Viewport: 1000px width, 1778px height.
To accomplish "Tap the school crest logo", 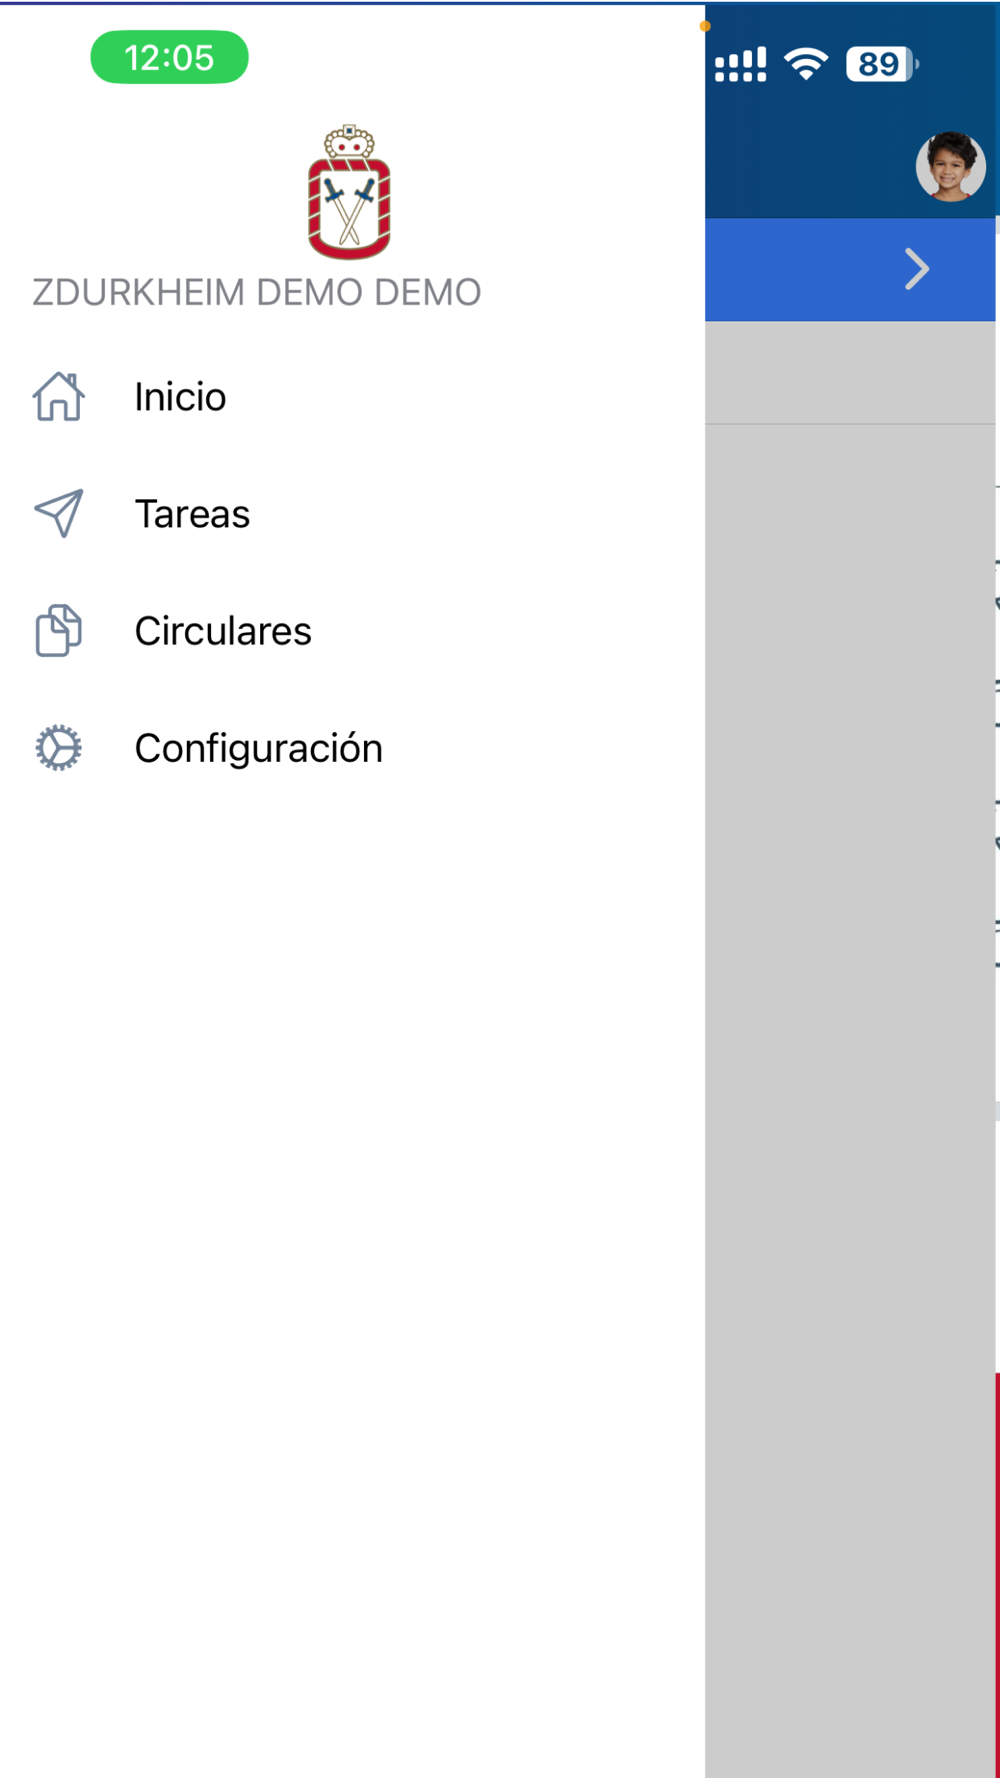I will (x=349, y=192).
